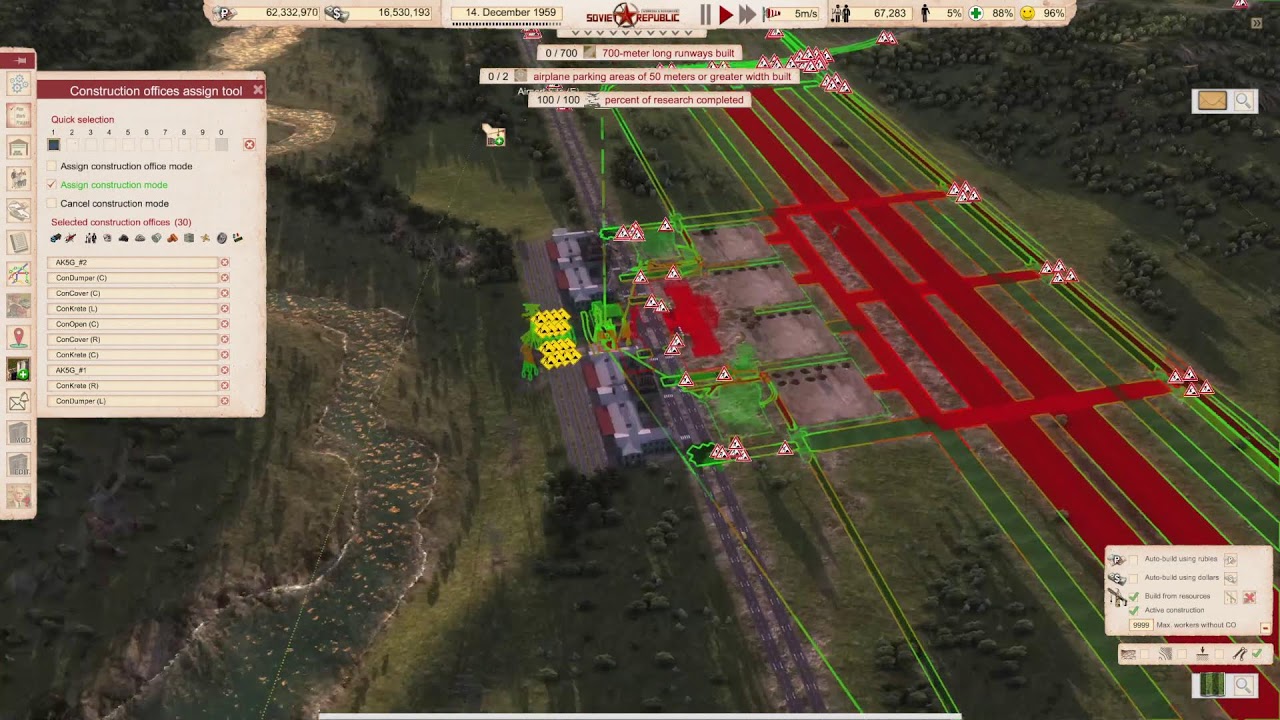The height and width of the screenshot is (720, 1280).
Task: Remove ConOpen (C) from selected offices
Action: point(225,324)
